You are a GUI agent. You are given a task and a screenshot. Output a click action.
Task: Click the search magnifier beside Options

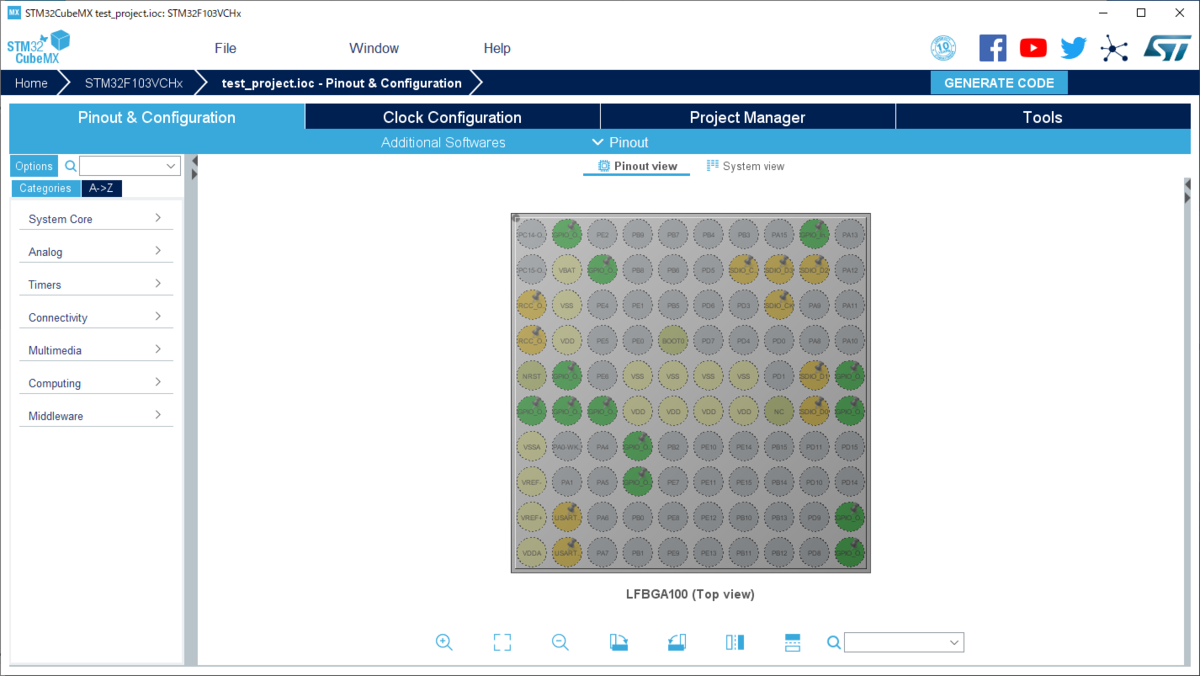pos(70,166)
